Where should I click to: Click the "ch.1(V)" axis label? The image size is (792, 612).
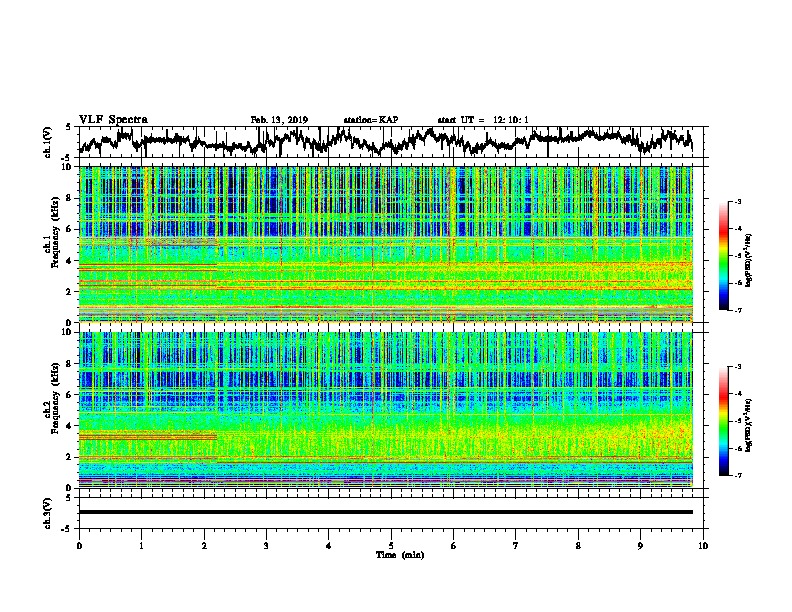coord(48,142)
